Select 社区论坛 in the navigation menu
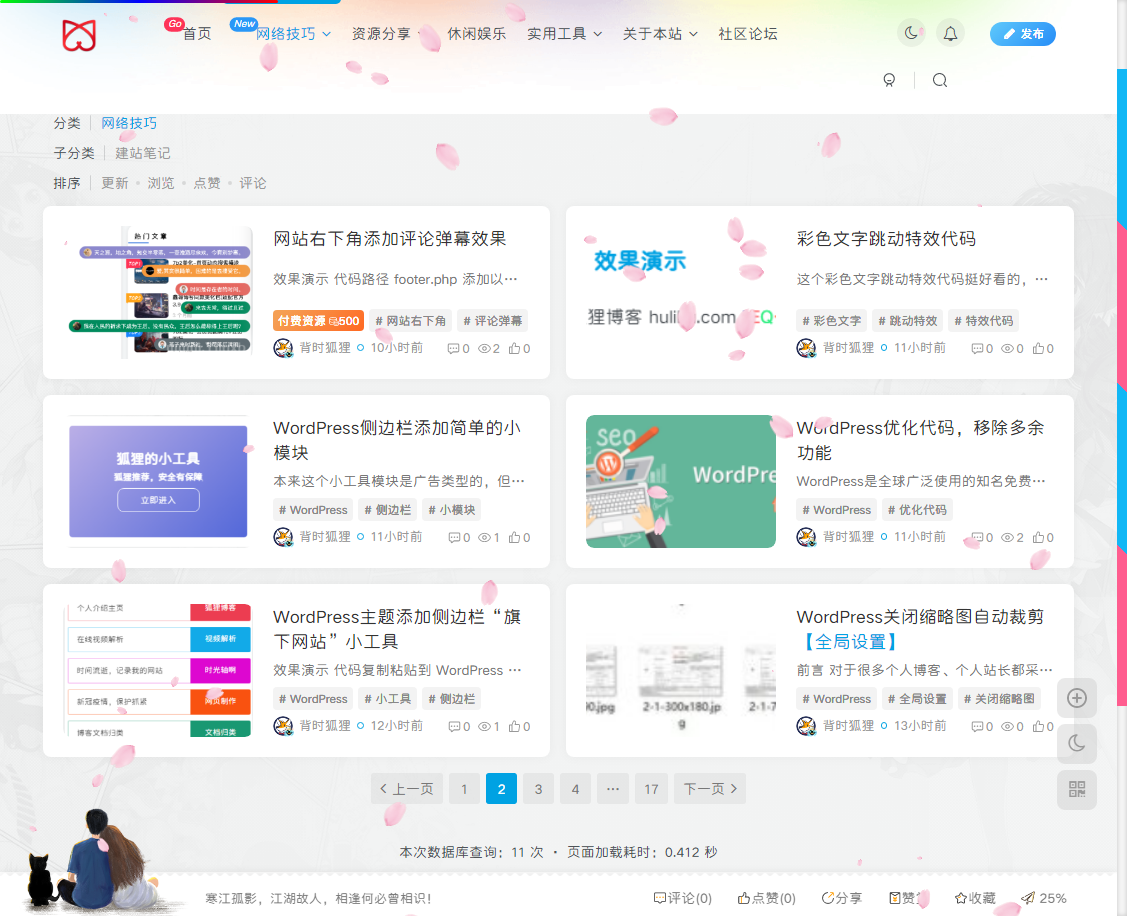Viewport: 1127px width, 916px height. (748, 33)
